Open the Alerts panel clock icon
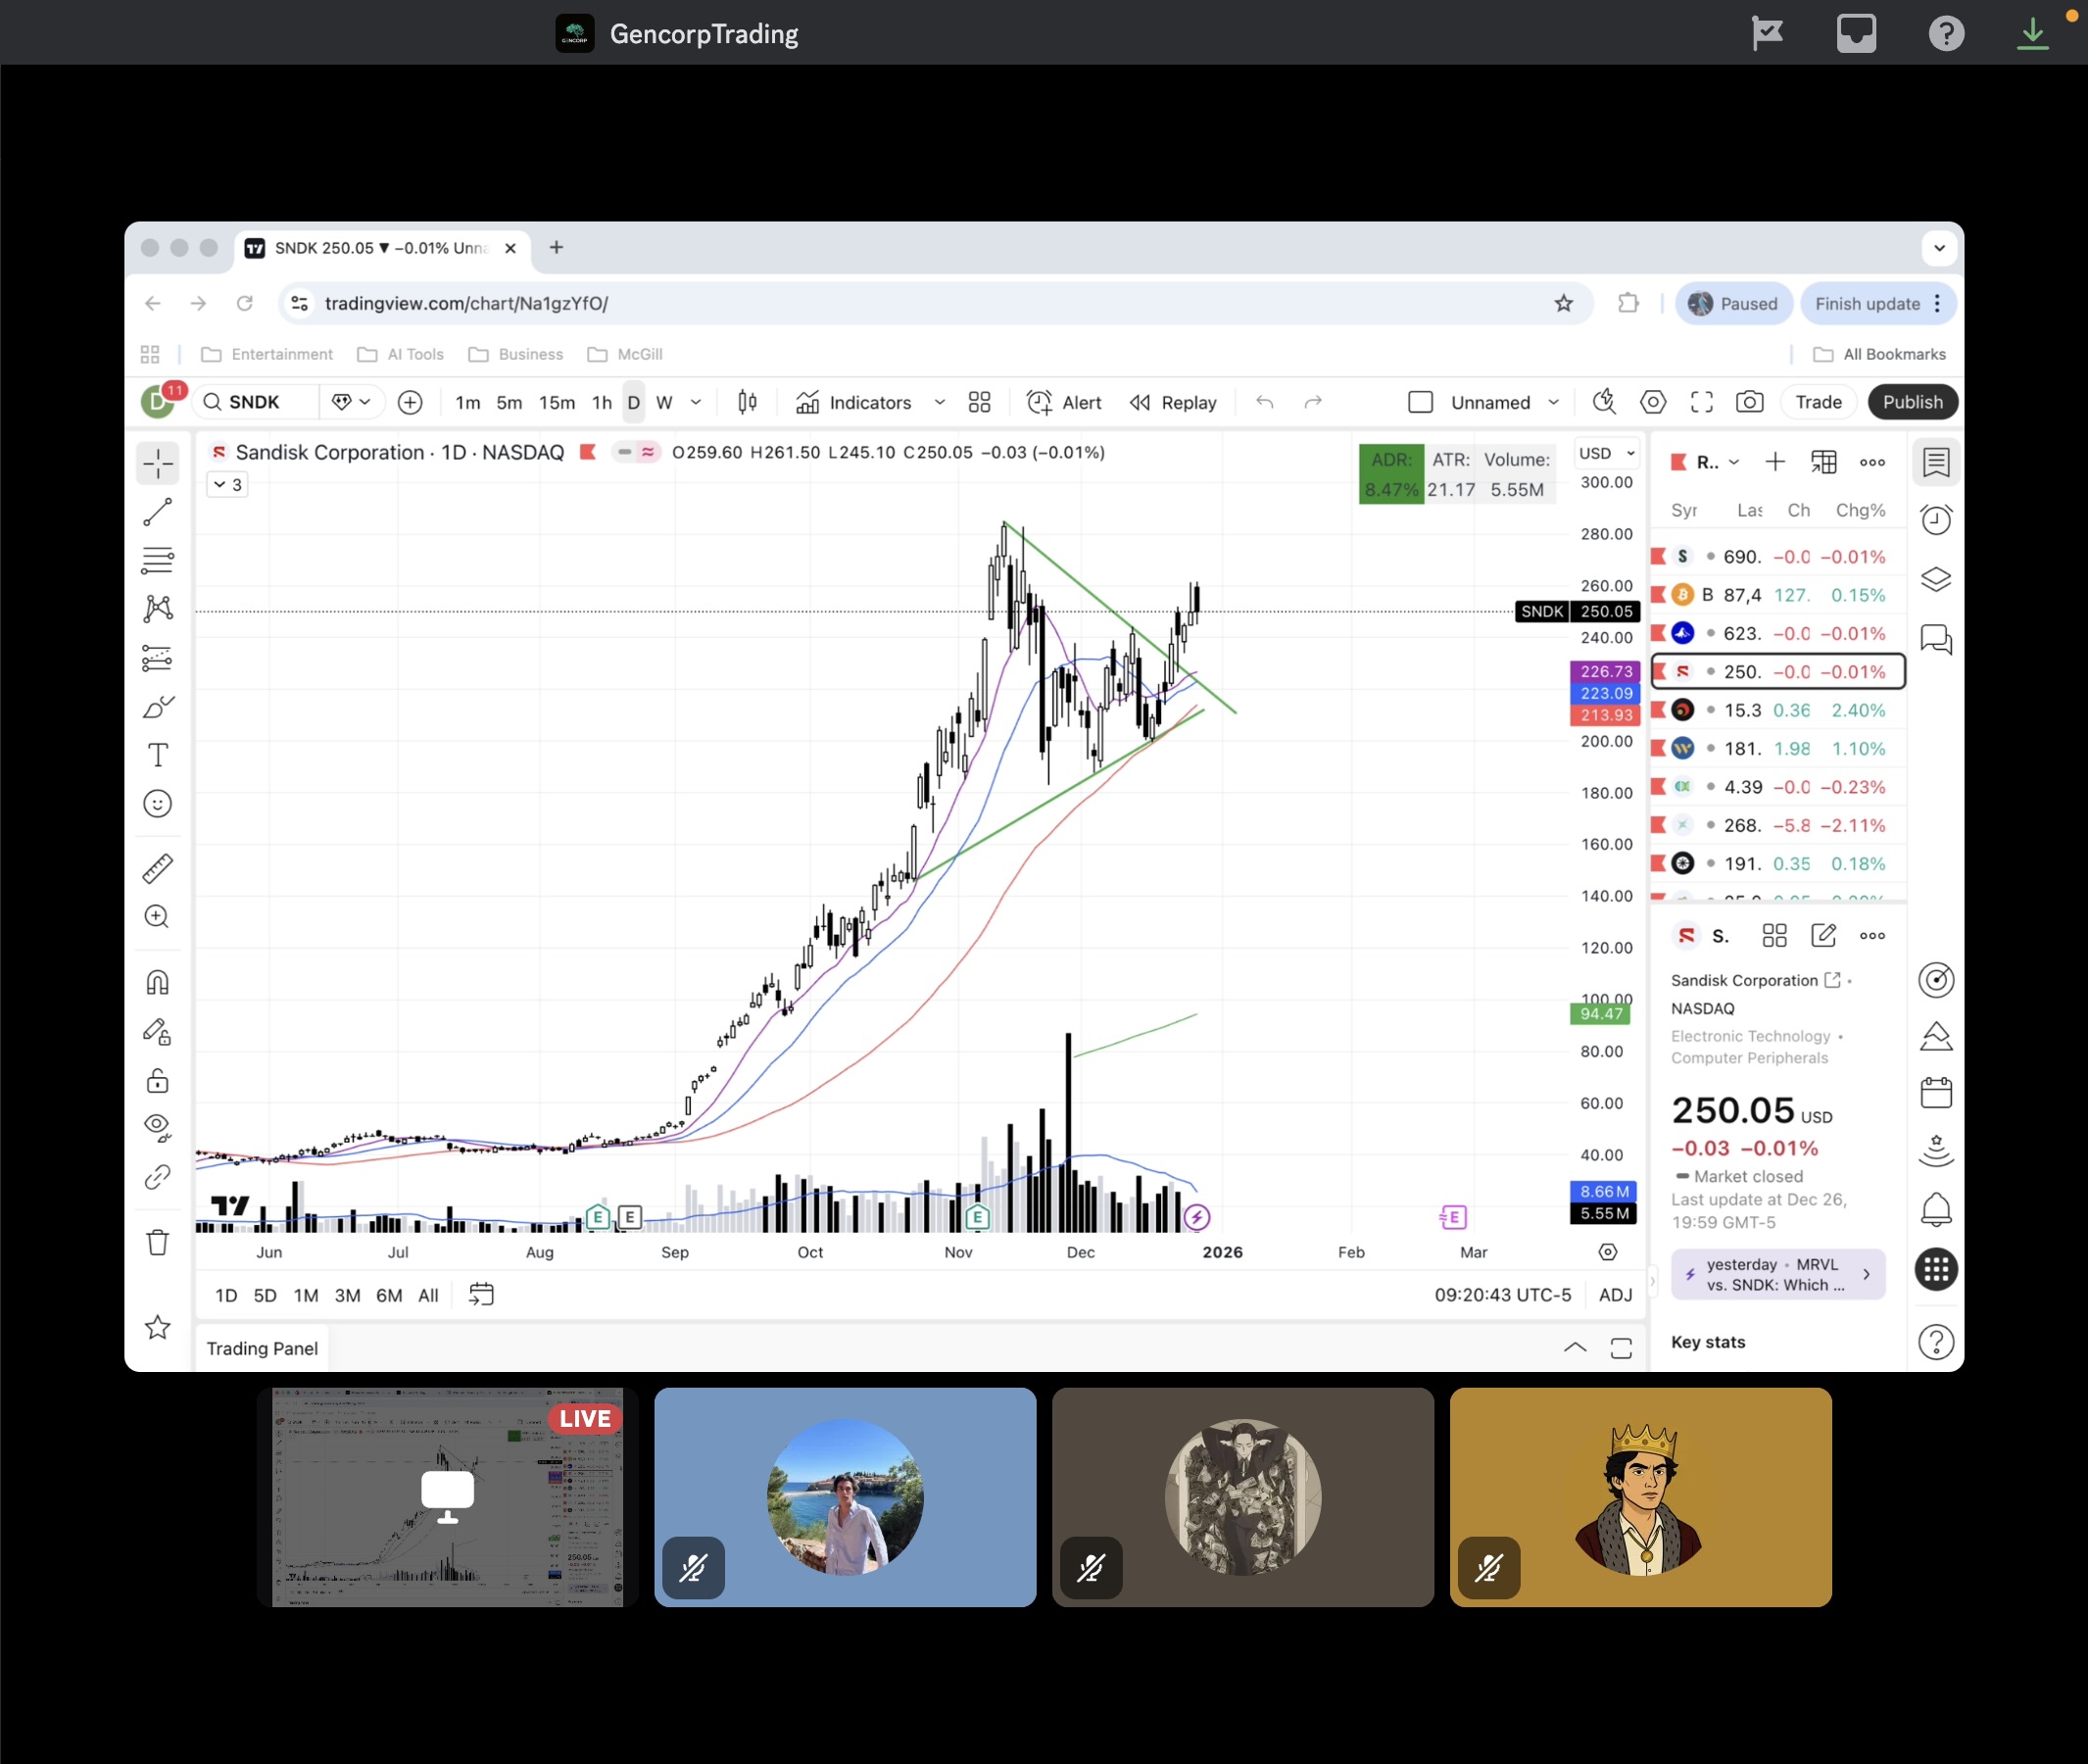 [1936, 520]
